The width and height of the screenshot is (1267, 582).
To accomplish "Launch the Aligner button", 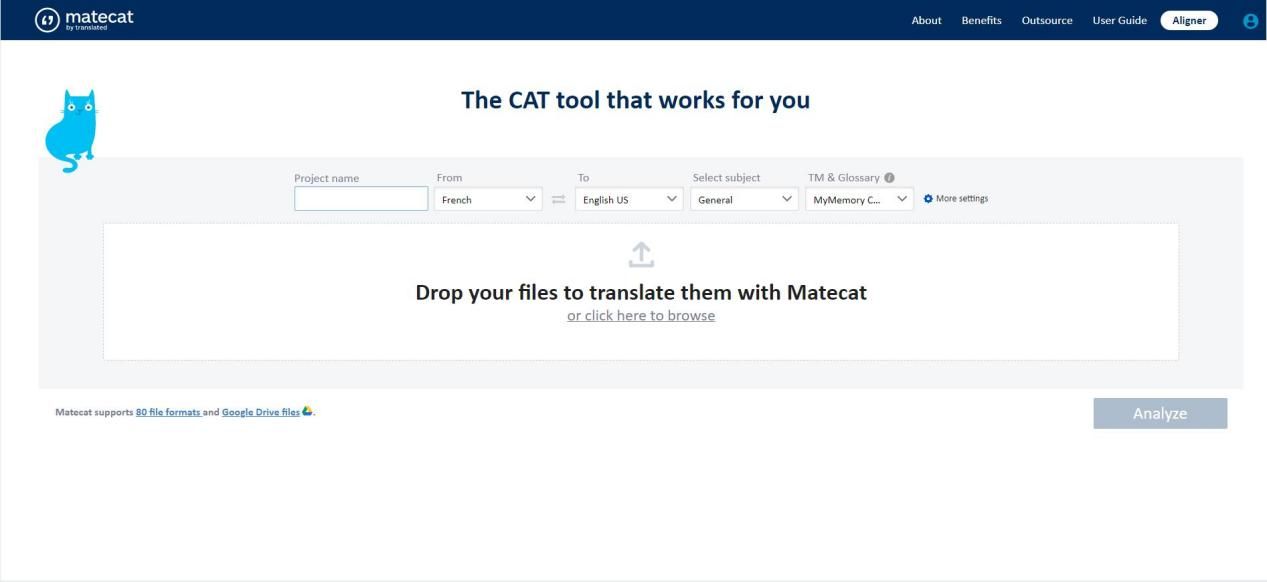I will [x=1189, y=21].
